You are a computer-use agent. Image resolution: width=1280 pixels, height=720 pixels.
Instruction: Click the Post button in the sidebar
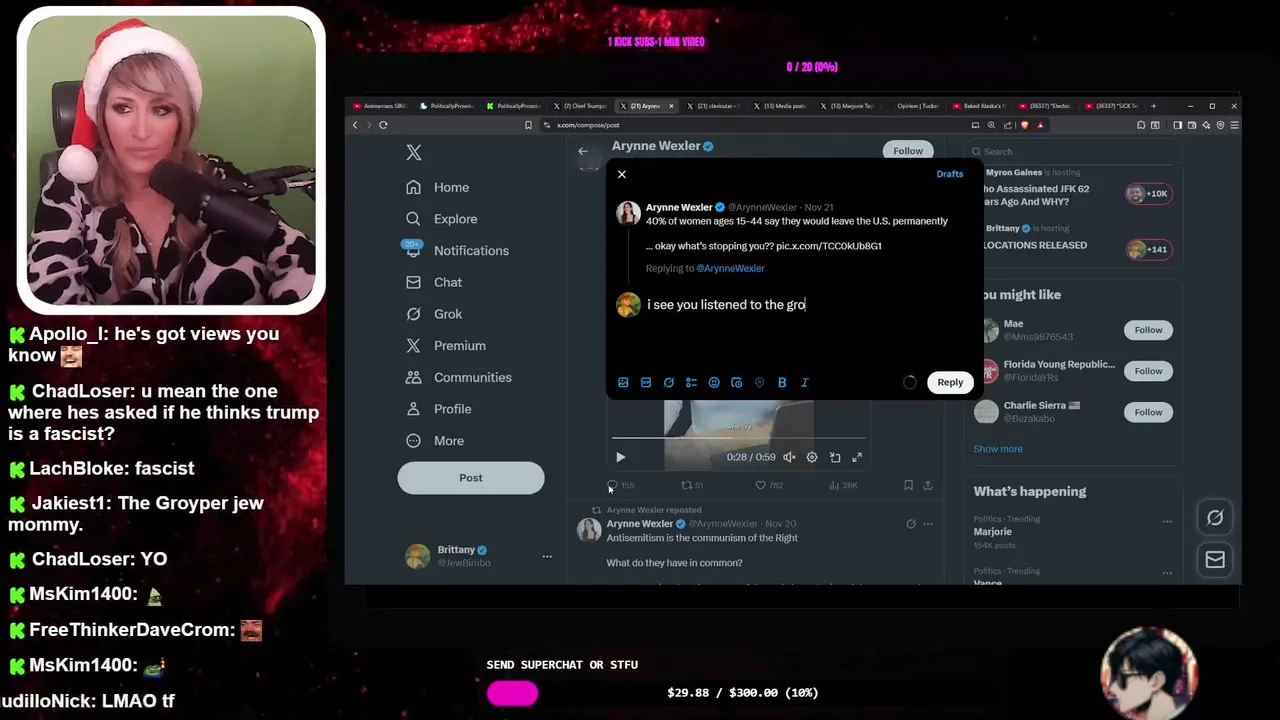click(x=471, y=478)
